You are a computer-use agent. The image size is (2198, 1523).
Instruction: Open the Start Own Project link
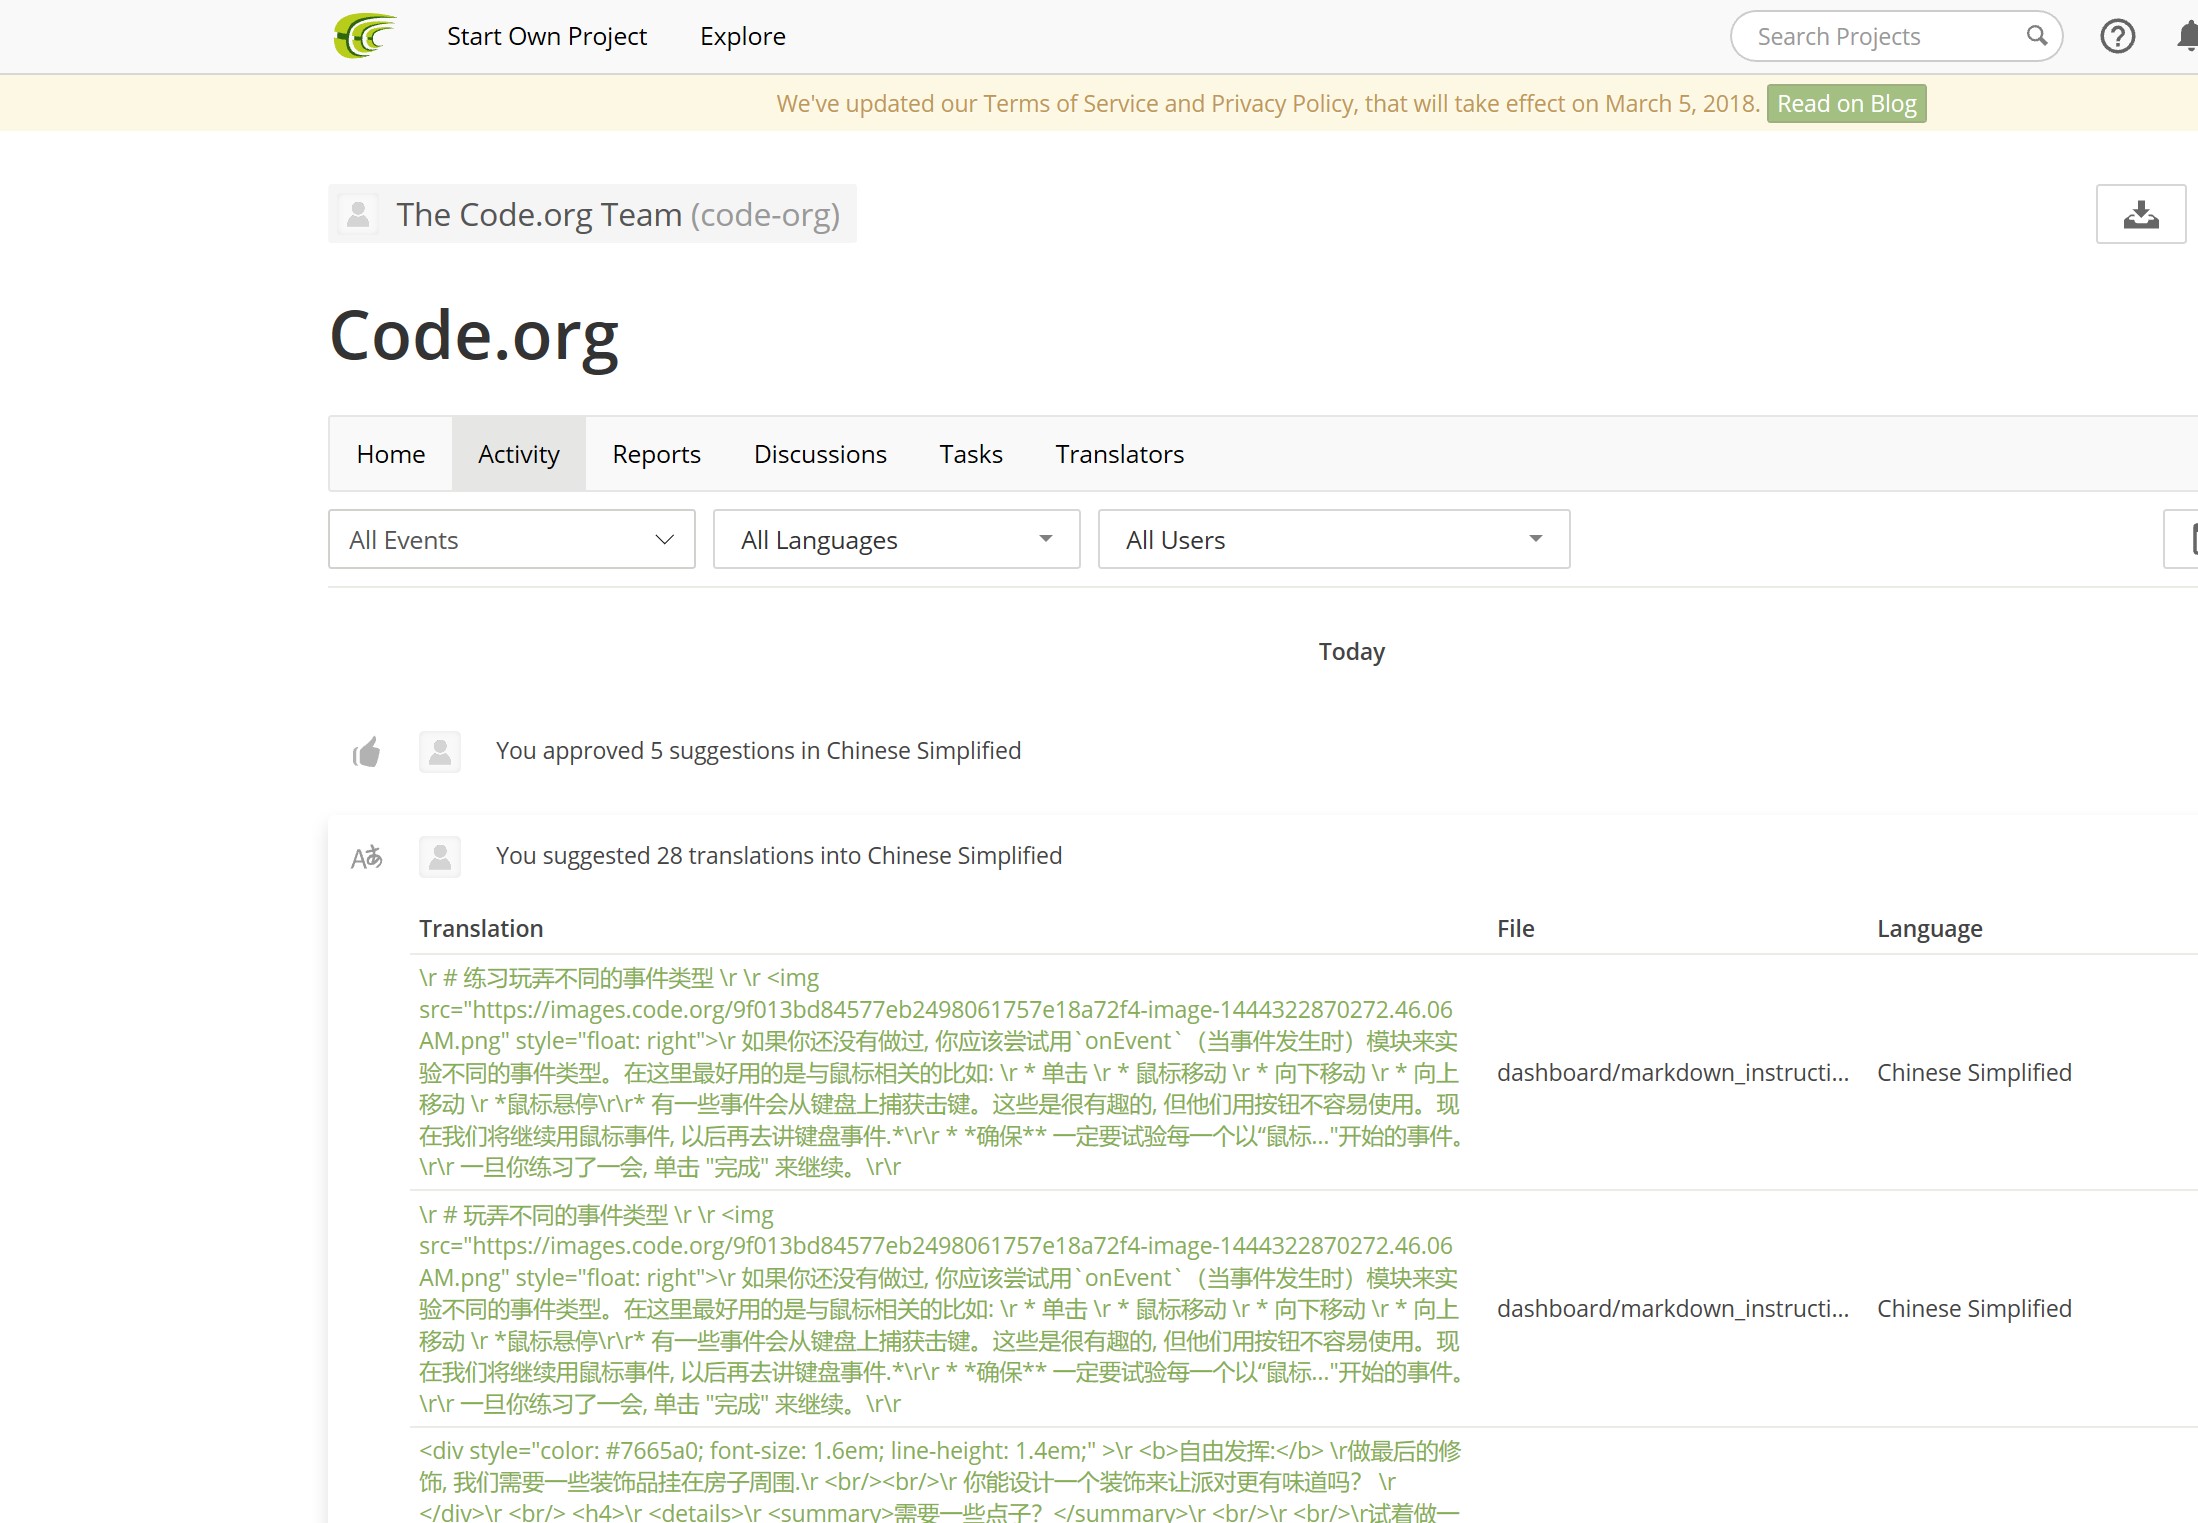pos(546,36)
